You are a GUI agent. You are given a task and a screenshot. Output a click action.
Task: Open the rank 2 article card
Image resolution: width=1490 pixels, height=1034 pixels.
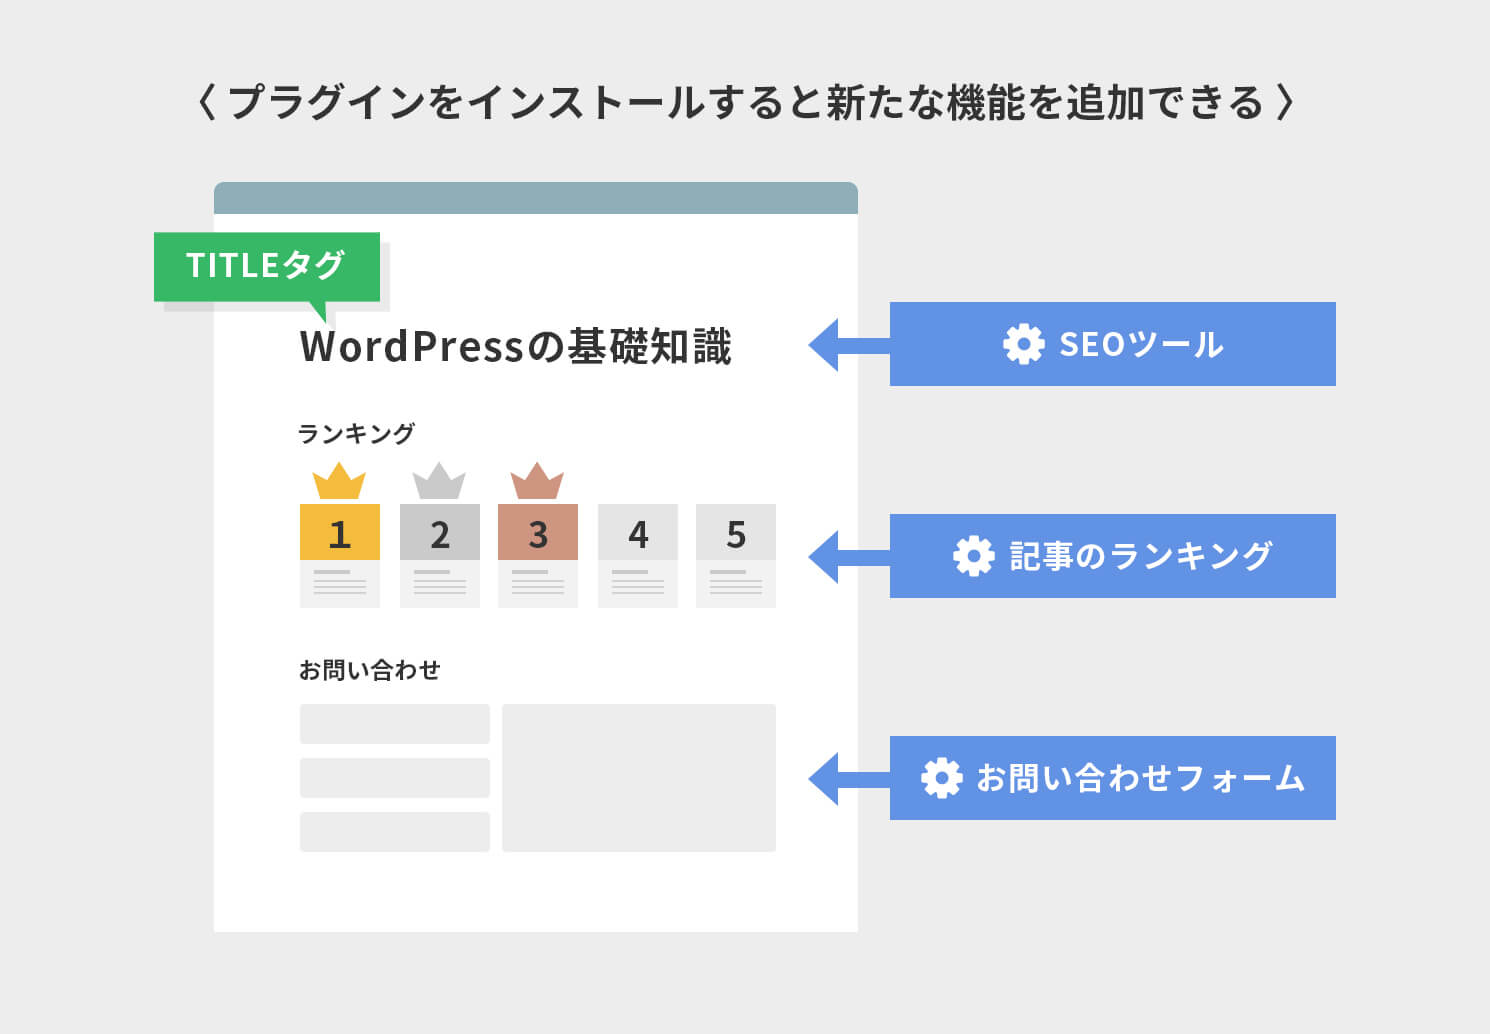pyautogui.click(x=440, y=556)
